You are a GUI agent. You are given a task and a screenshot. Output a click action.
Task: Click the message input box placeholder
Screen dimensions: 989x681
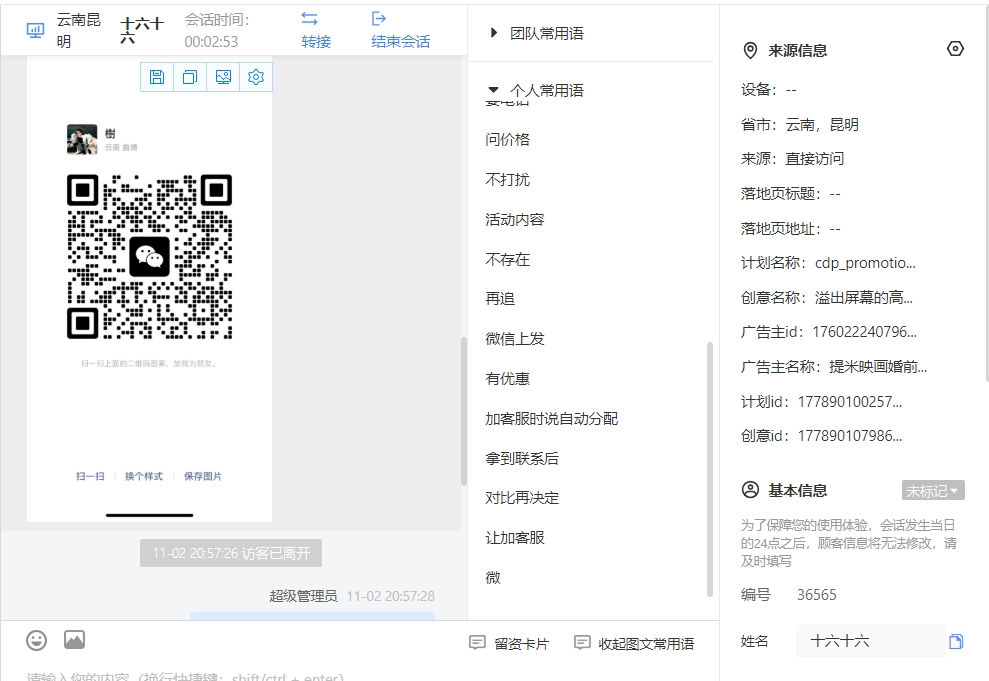[185, 676]
